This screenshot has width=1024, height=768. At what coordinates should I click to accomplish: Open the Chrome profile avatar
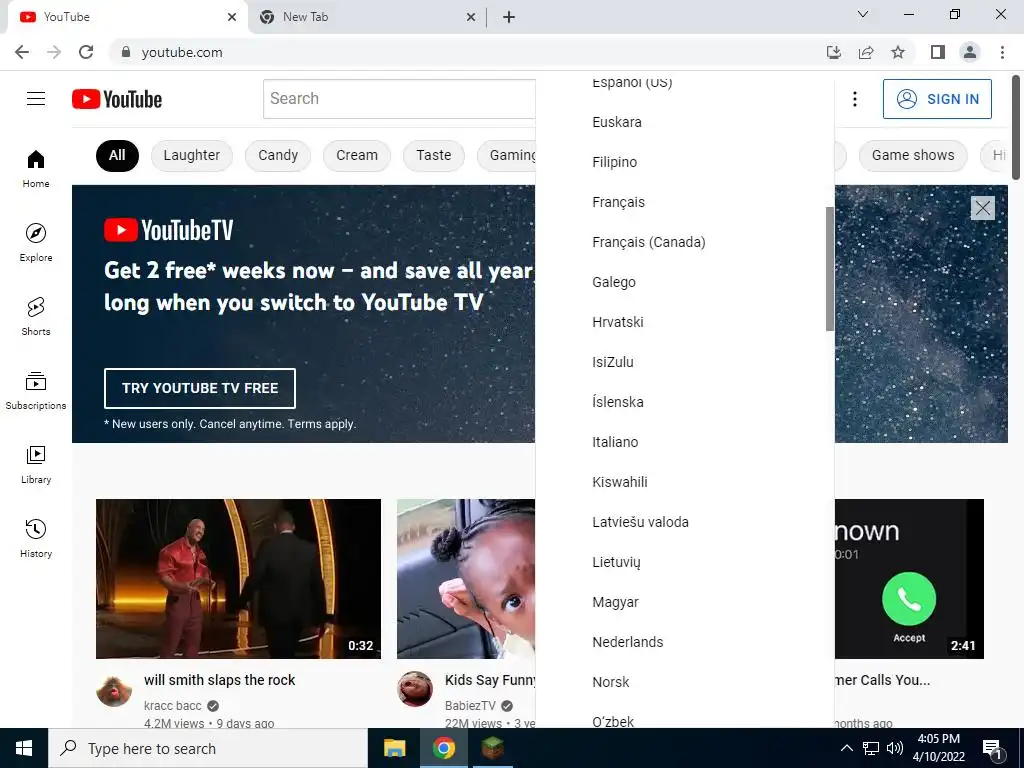coord(970,52)
